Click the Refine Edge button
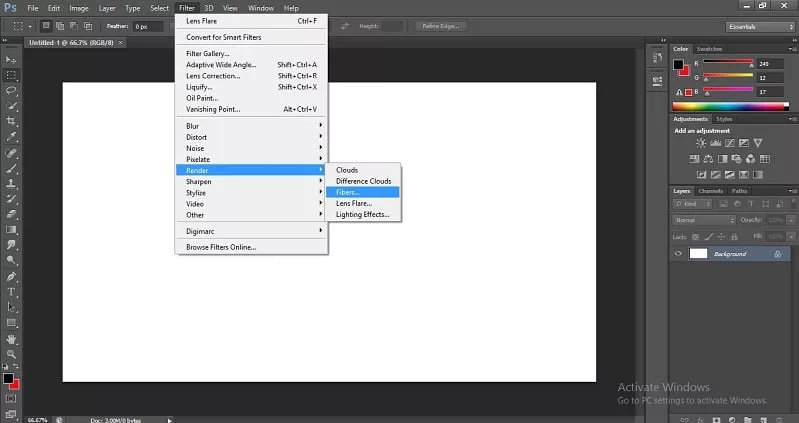The width and height of the screenshot is (799, 423). (441, 26)
